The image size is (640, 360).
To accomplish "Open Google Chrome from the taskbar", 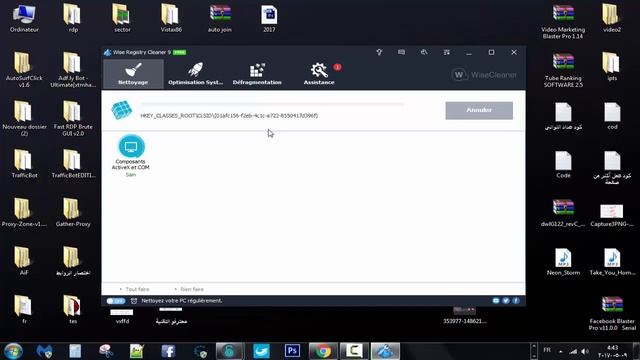I will 323,351.
